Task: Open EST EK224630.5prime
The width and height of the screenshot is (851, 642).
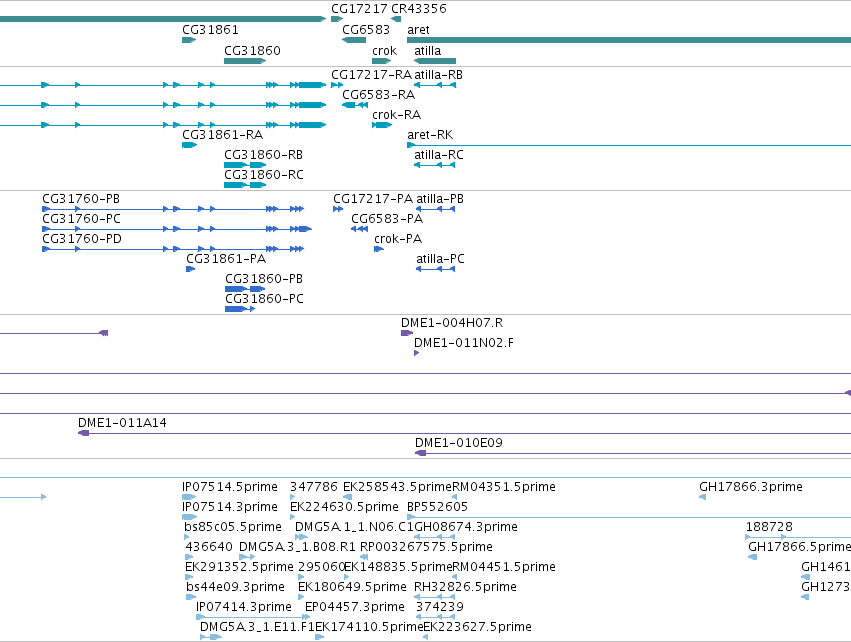Action: point(344,507)
